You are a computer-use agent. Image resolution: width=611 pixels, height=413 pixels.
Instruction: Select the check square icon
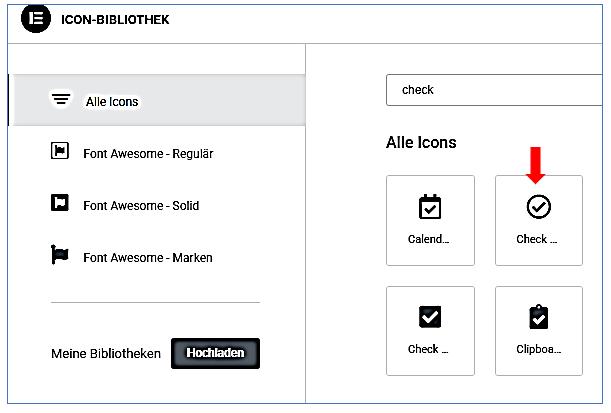click(429, 317)
